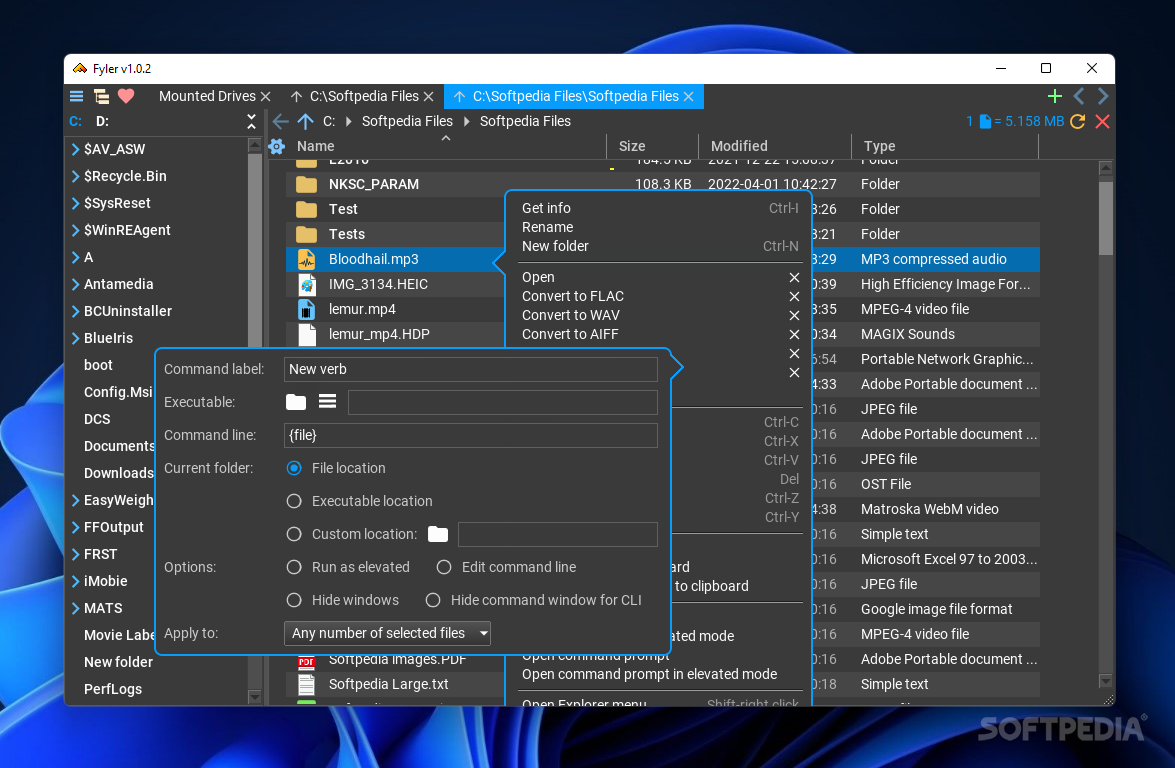This screenshot has height=768, width=1175.
Task: Remove the Convert to AIFF verb
Action: (x=794, y=334)
